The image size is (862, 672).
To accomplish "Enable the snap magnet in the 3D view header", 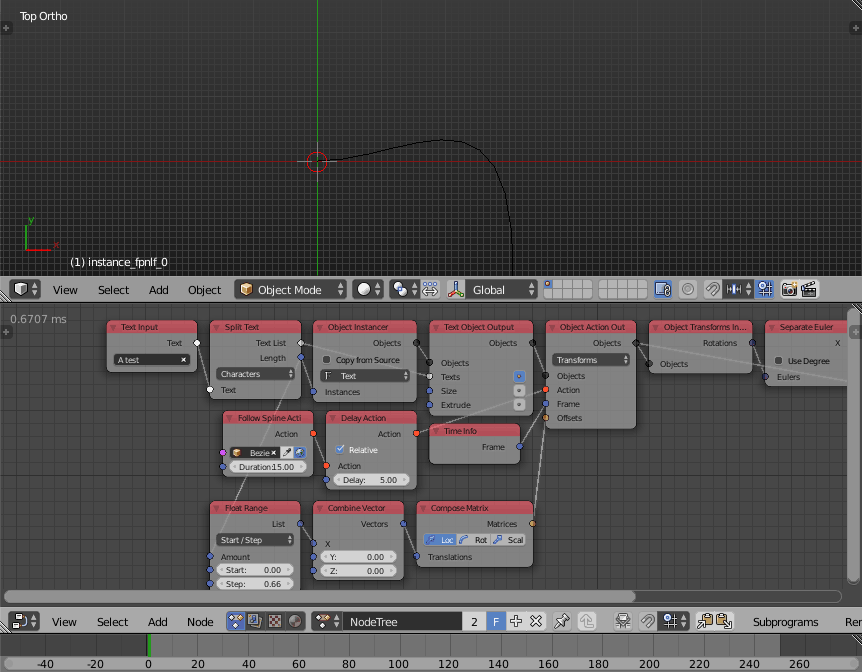I will click(x=713, y=289).
